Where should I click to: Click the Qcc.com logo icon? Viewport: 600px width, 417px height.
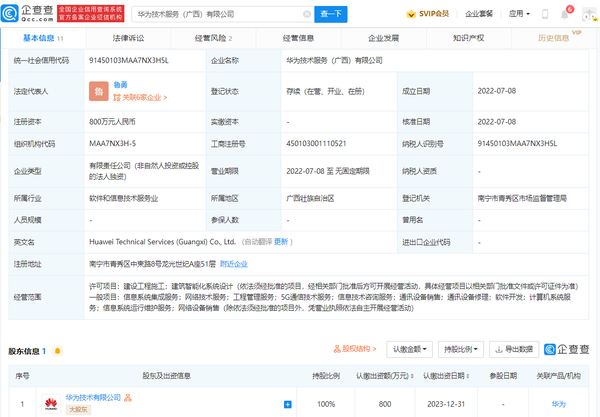tap(10, 13)
